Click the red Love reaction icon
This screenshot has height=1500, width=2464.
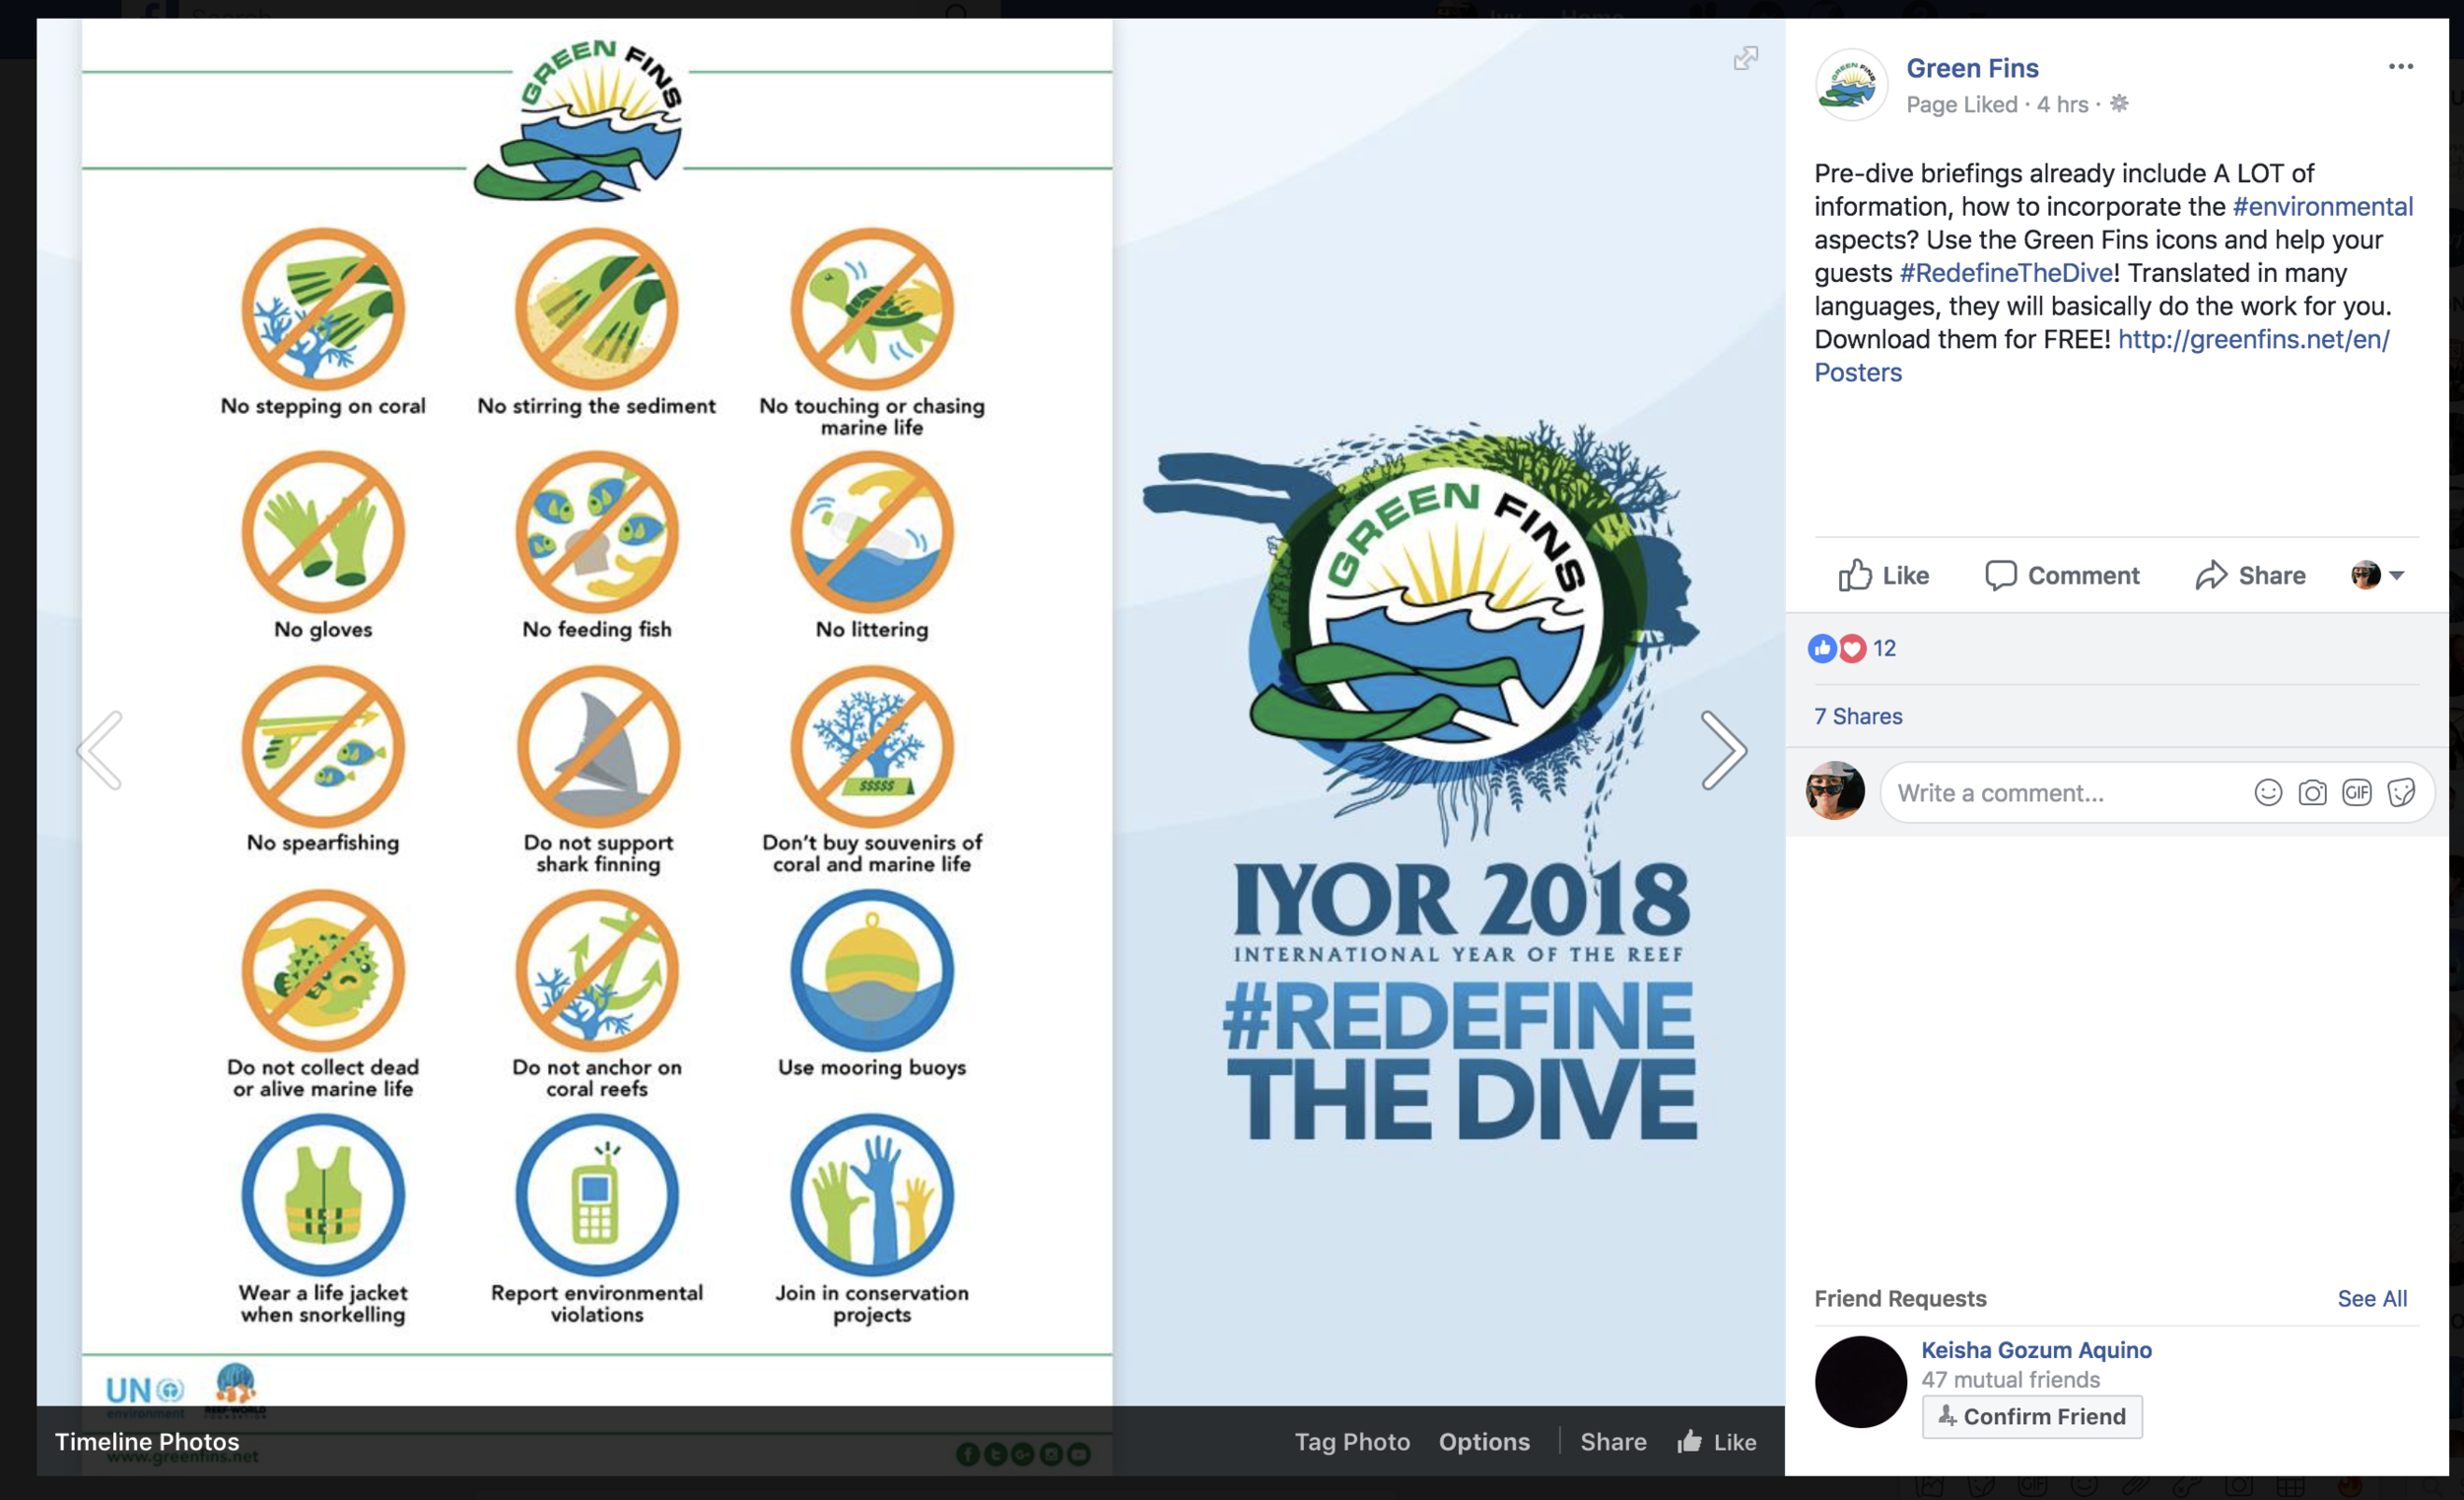1852,648
